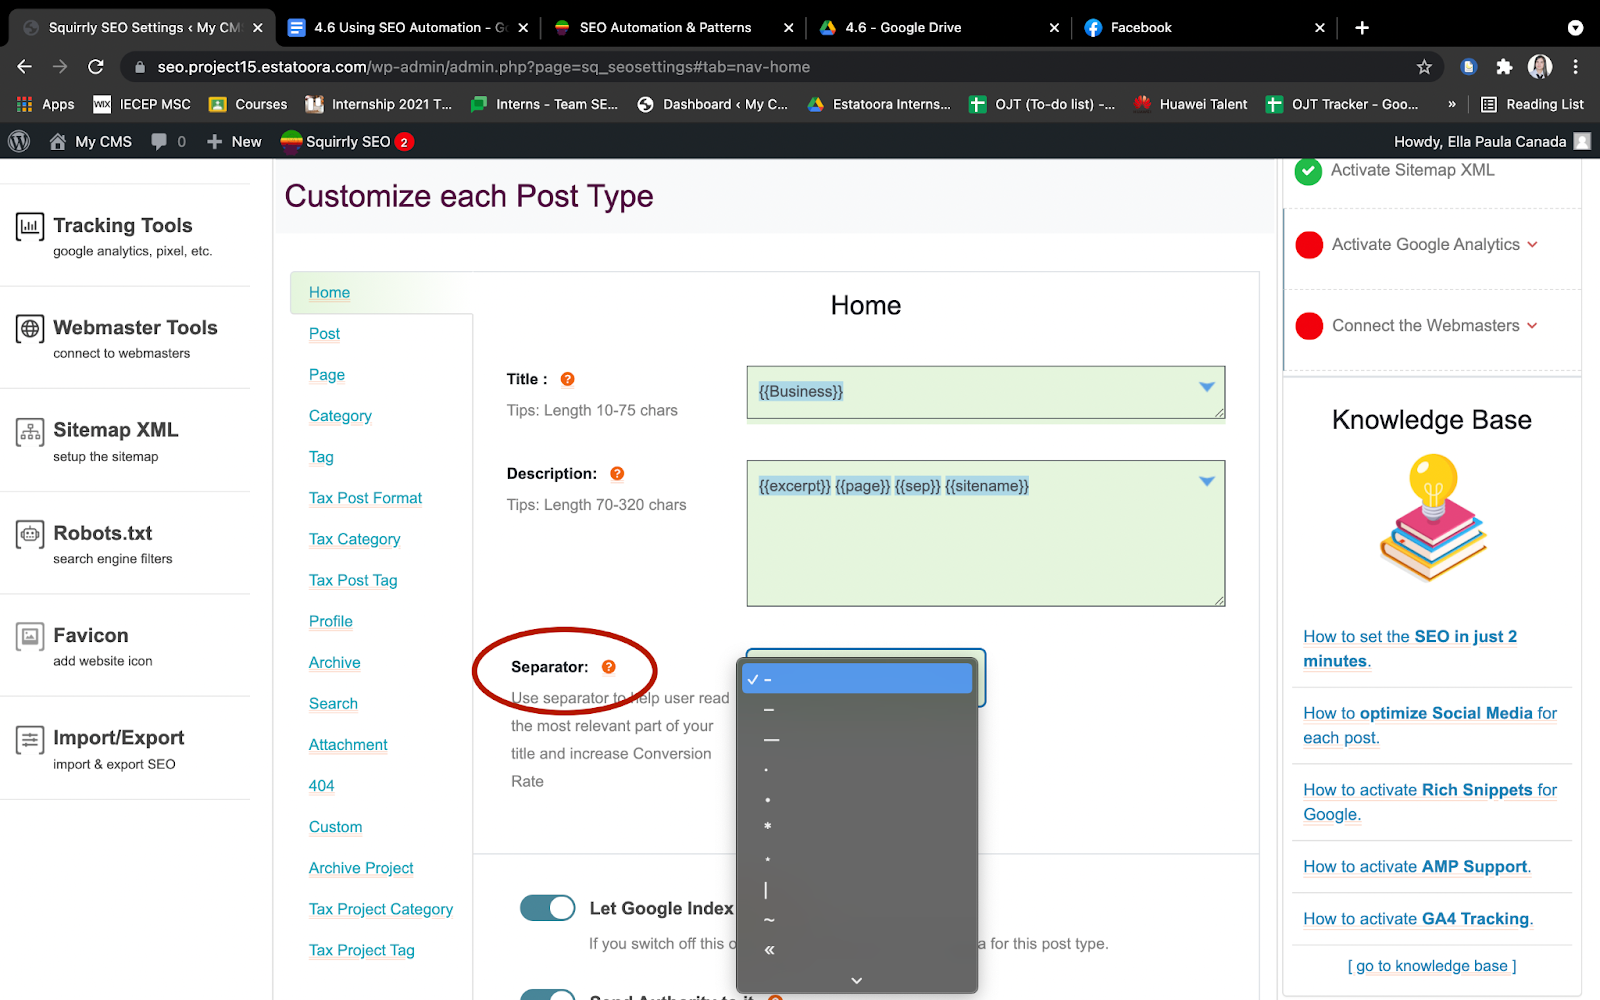Click the New button in admin bar

coord(234,142)
